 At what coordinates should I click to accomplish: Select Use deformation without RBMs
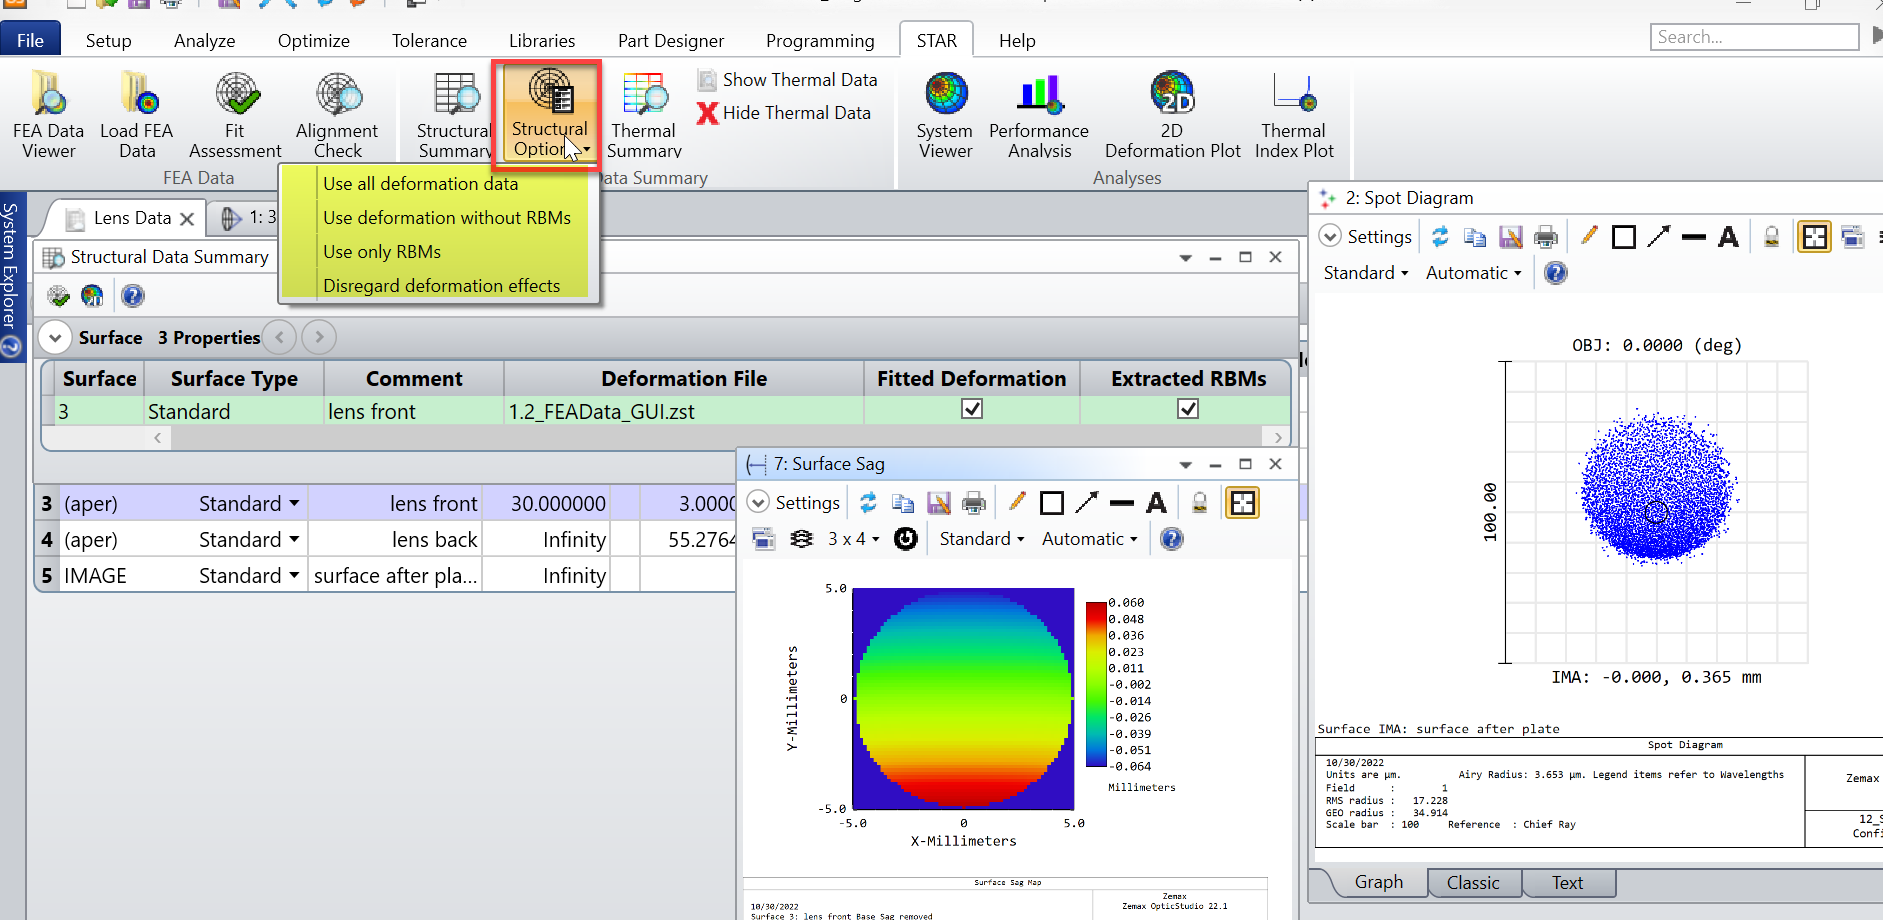[x=446, y=218]
